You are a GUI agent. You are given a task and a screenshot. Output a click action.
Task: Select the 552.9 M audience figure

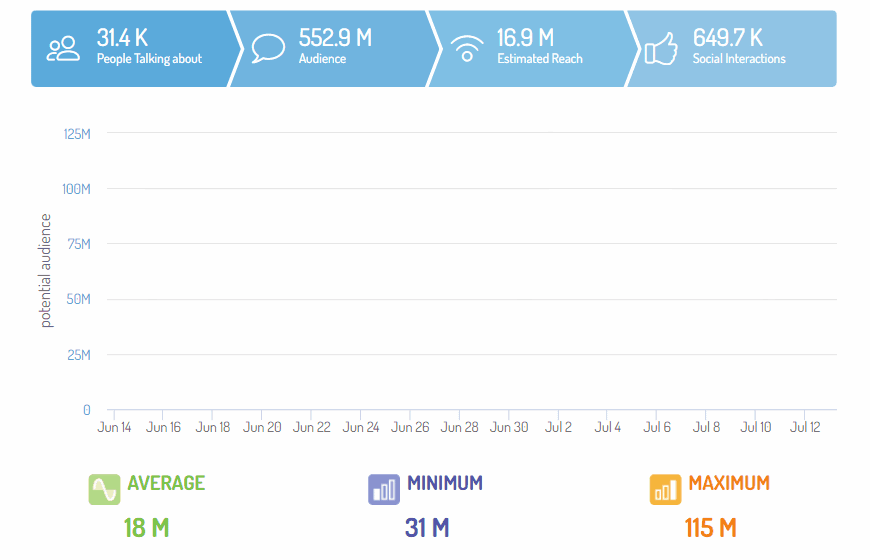(x=335, y=38)
